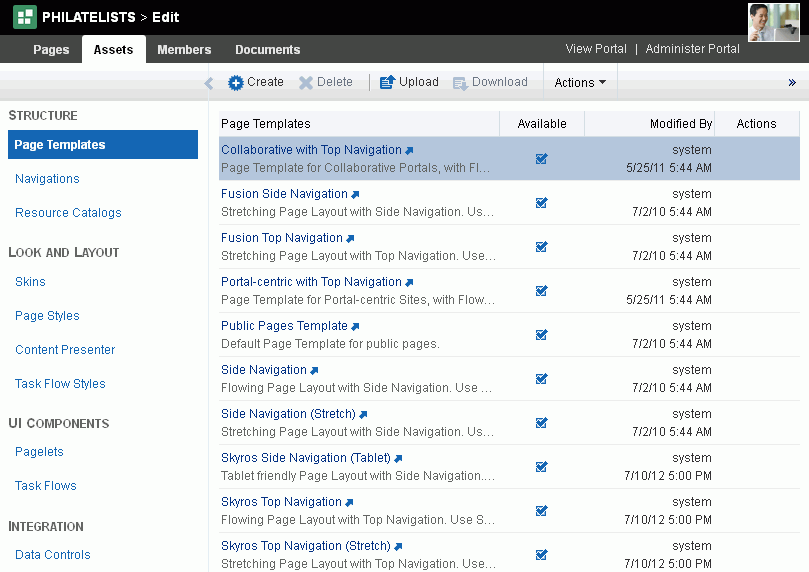Screen dimensions: 809x572
Task: Click arrow icon beside Fusion Side Navigation
Action: point(355,194)
